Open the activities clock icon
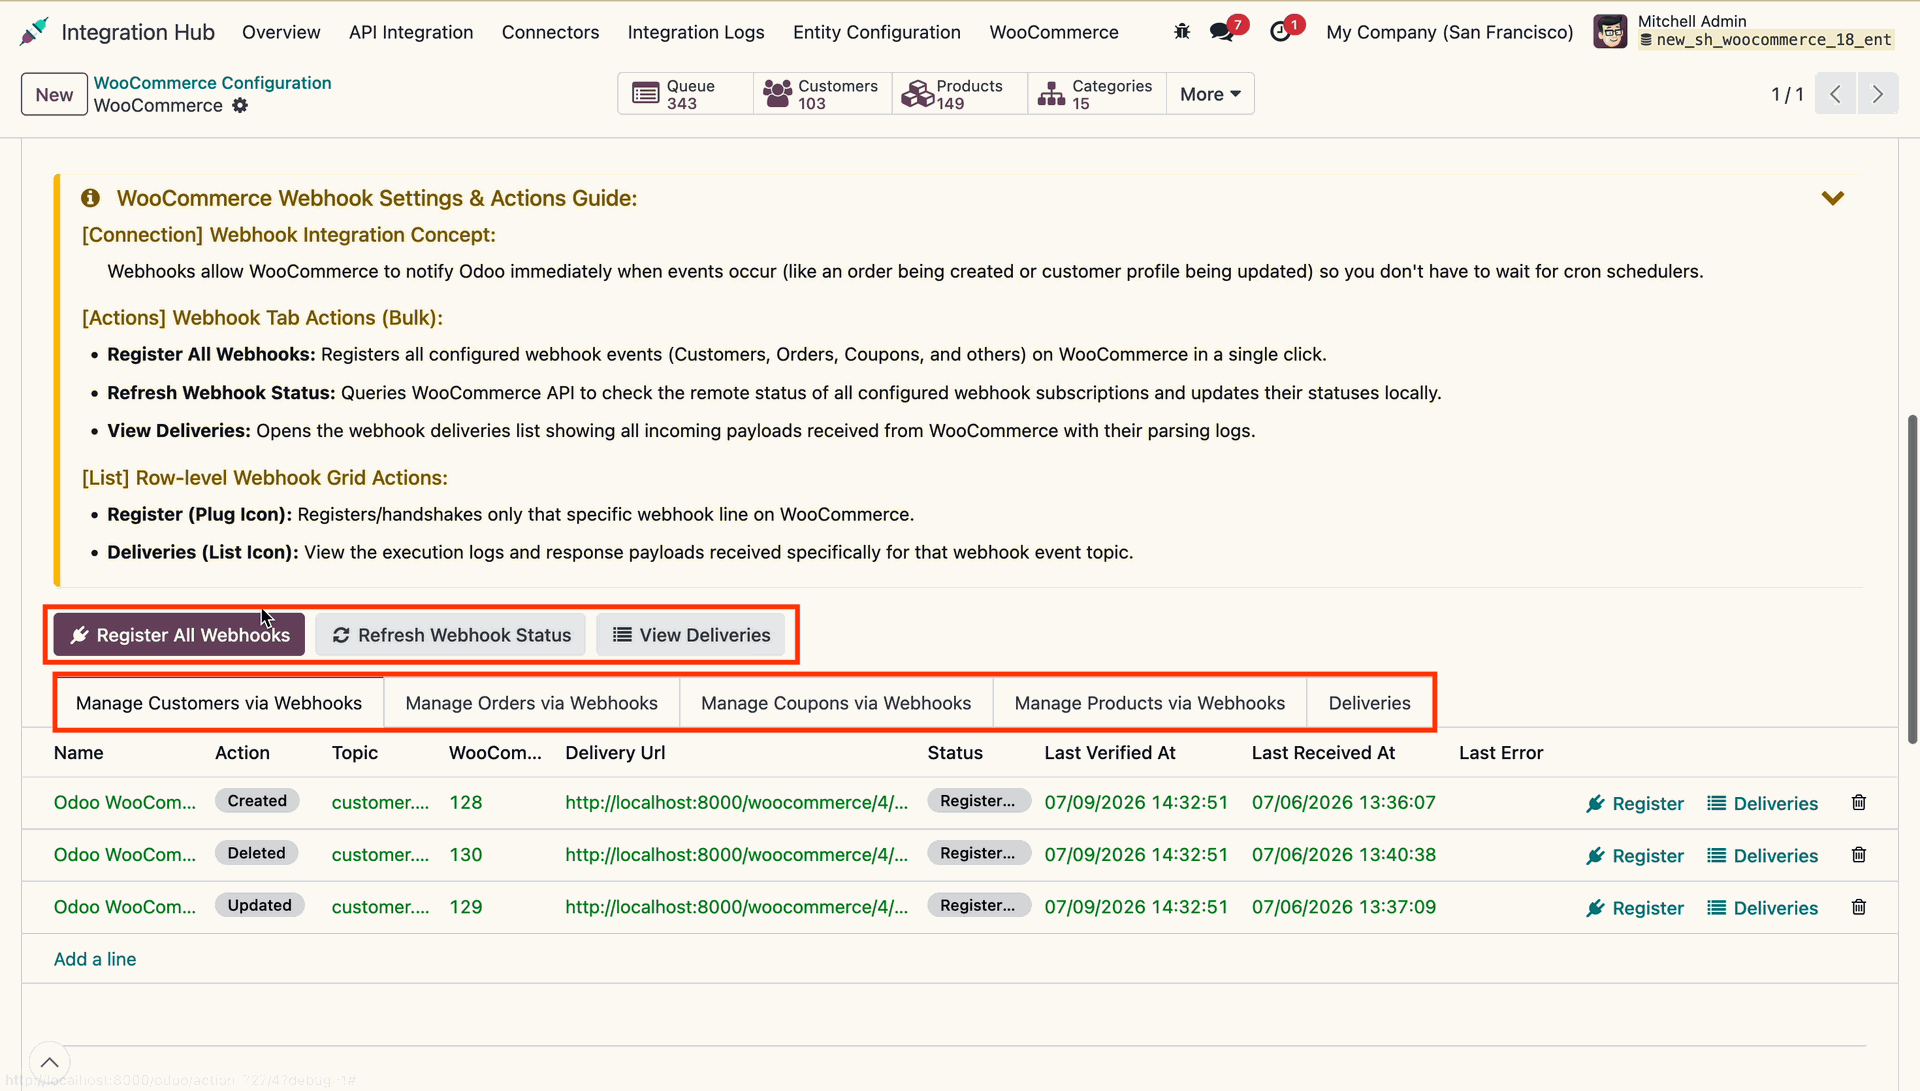The height and width of the screenshot is (1091, 1920). [1280, 32]
